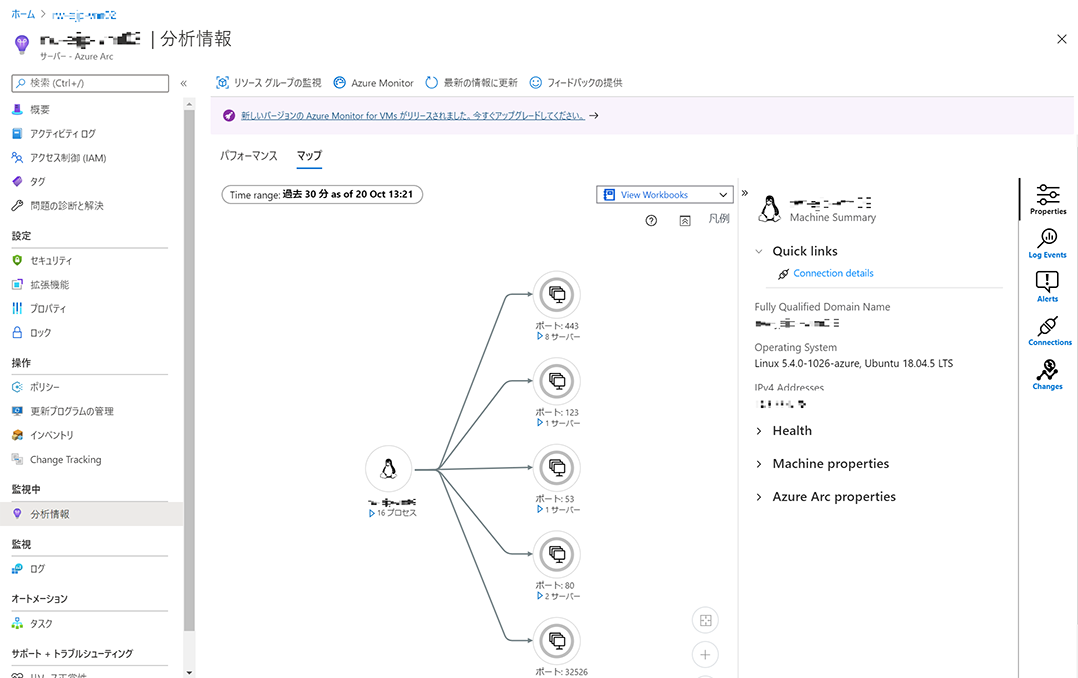Select the ポート: 32526 server group node
This screenshot has height=678, width=1078.
click(557, 641)
